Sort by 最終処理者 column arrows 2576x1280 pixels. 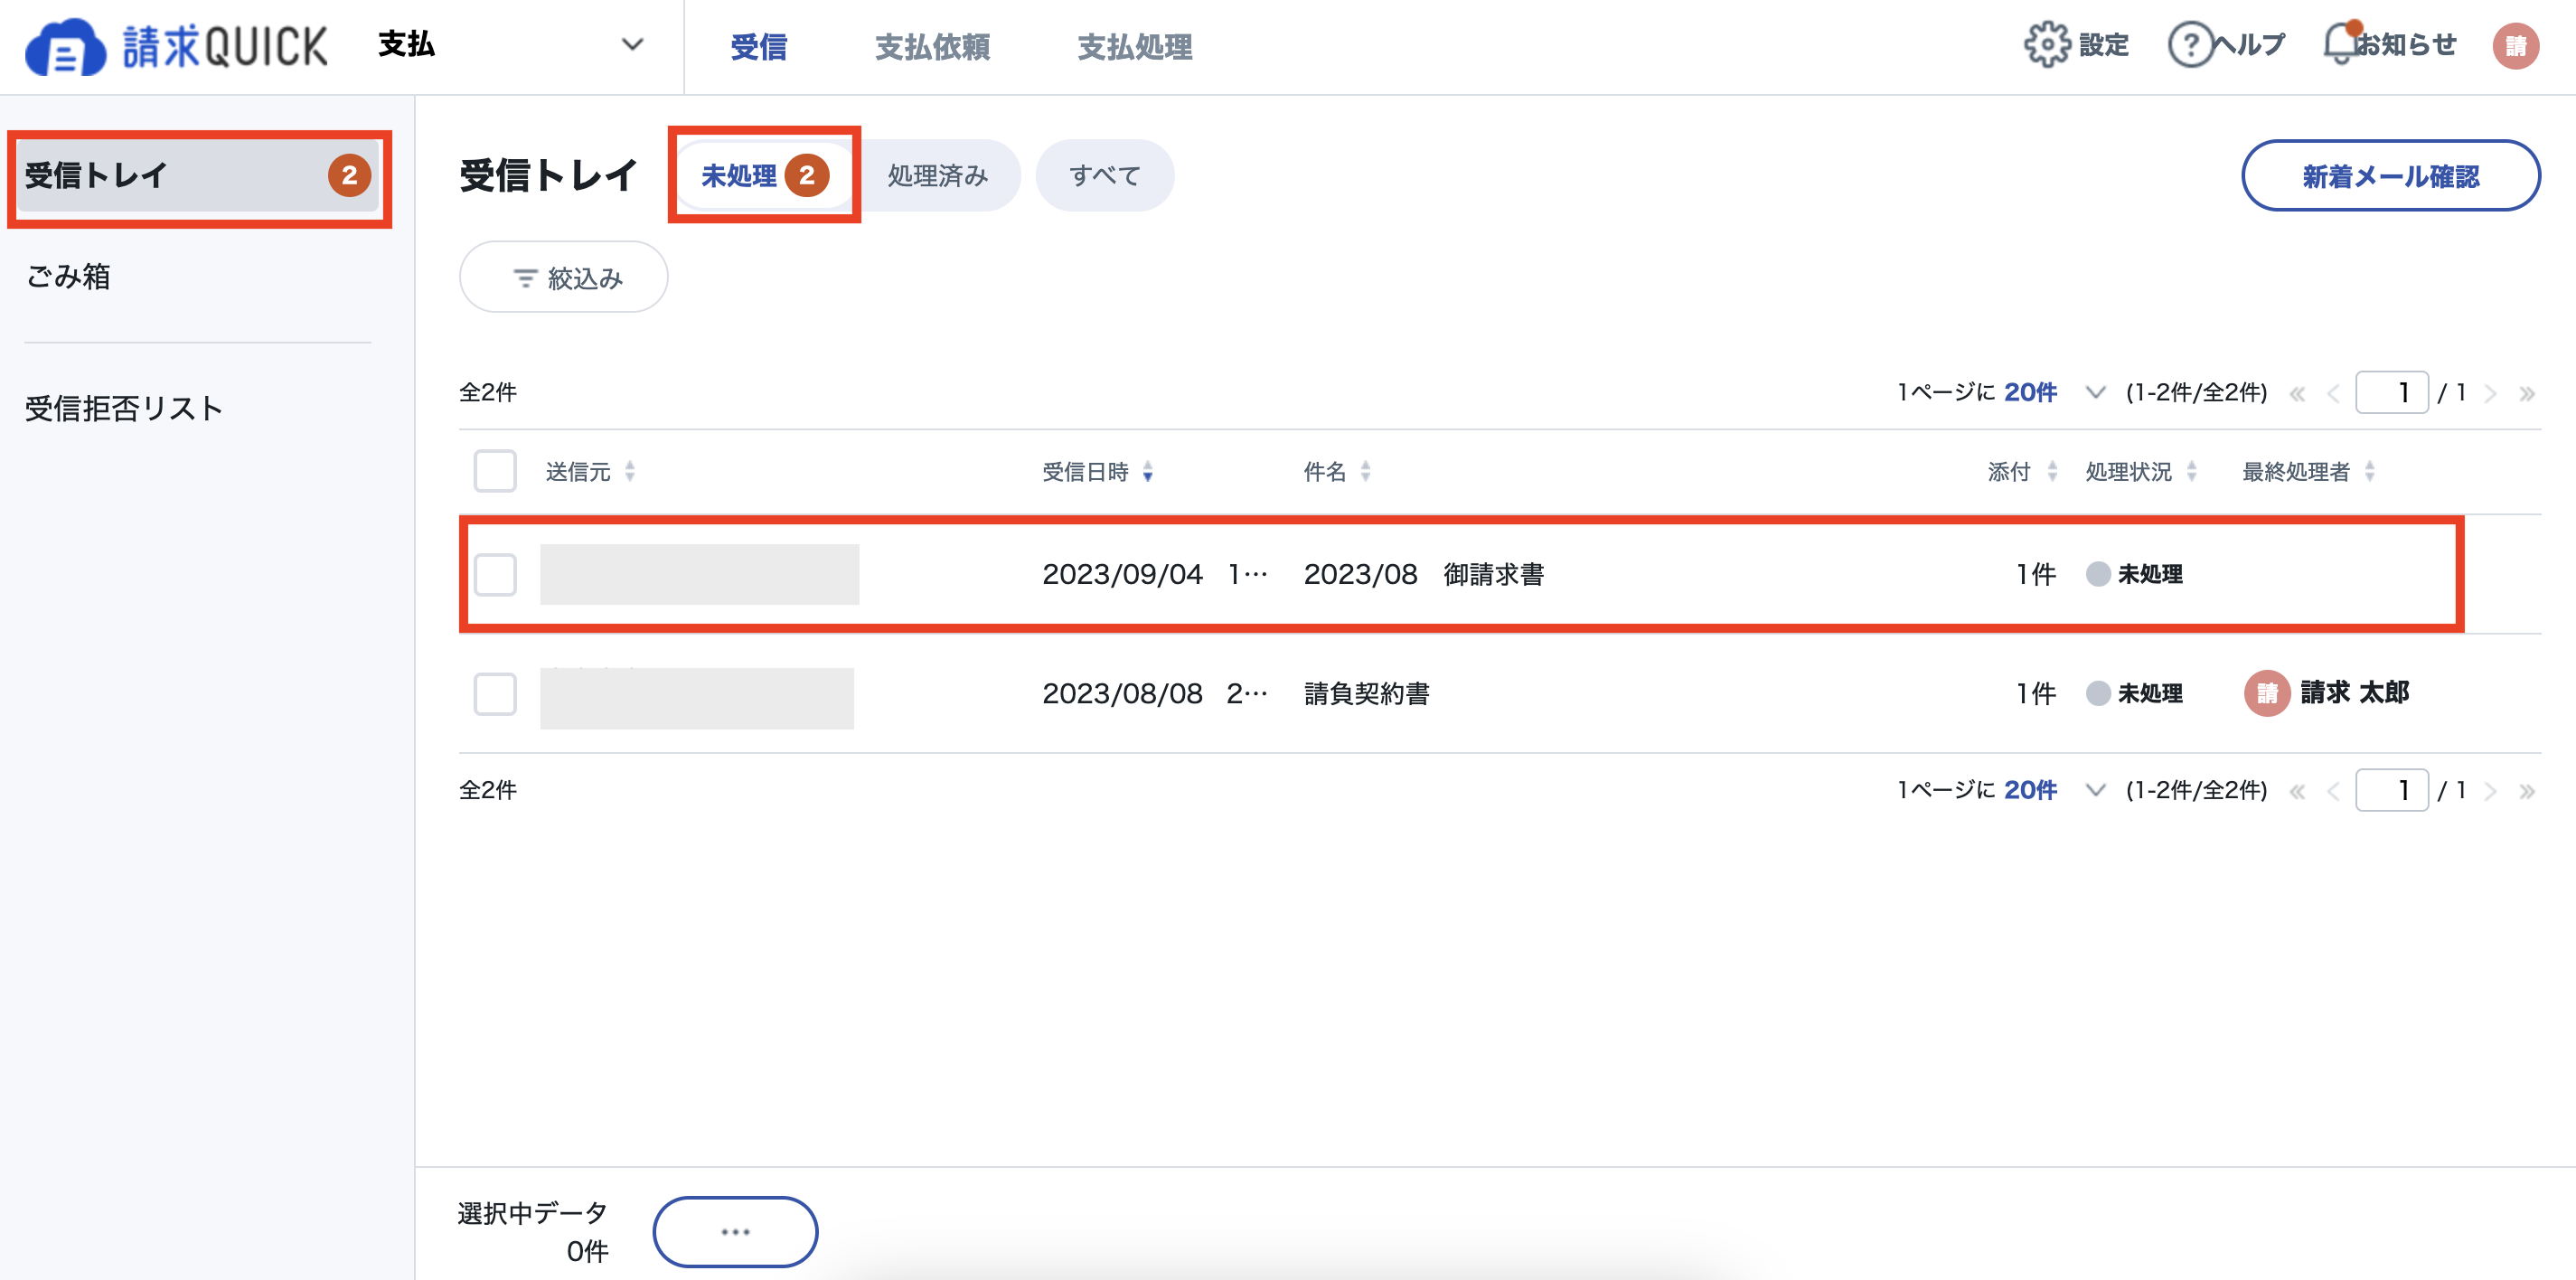coord(2370,472)
